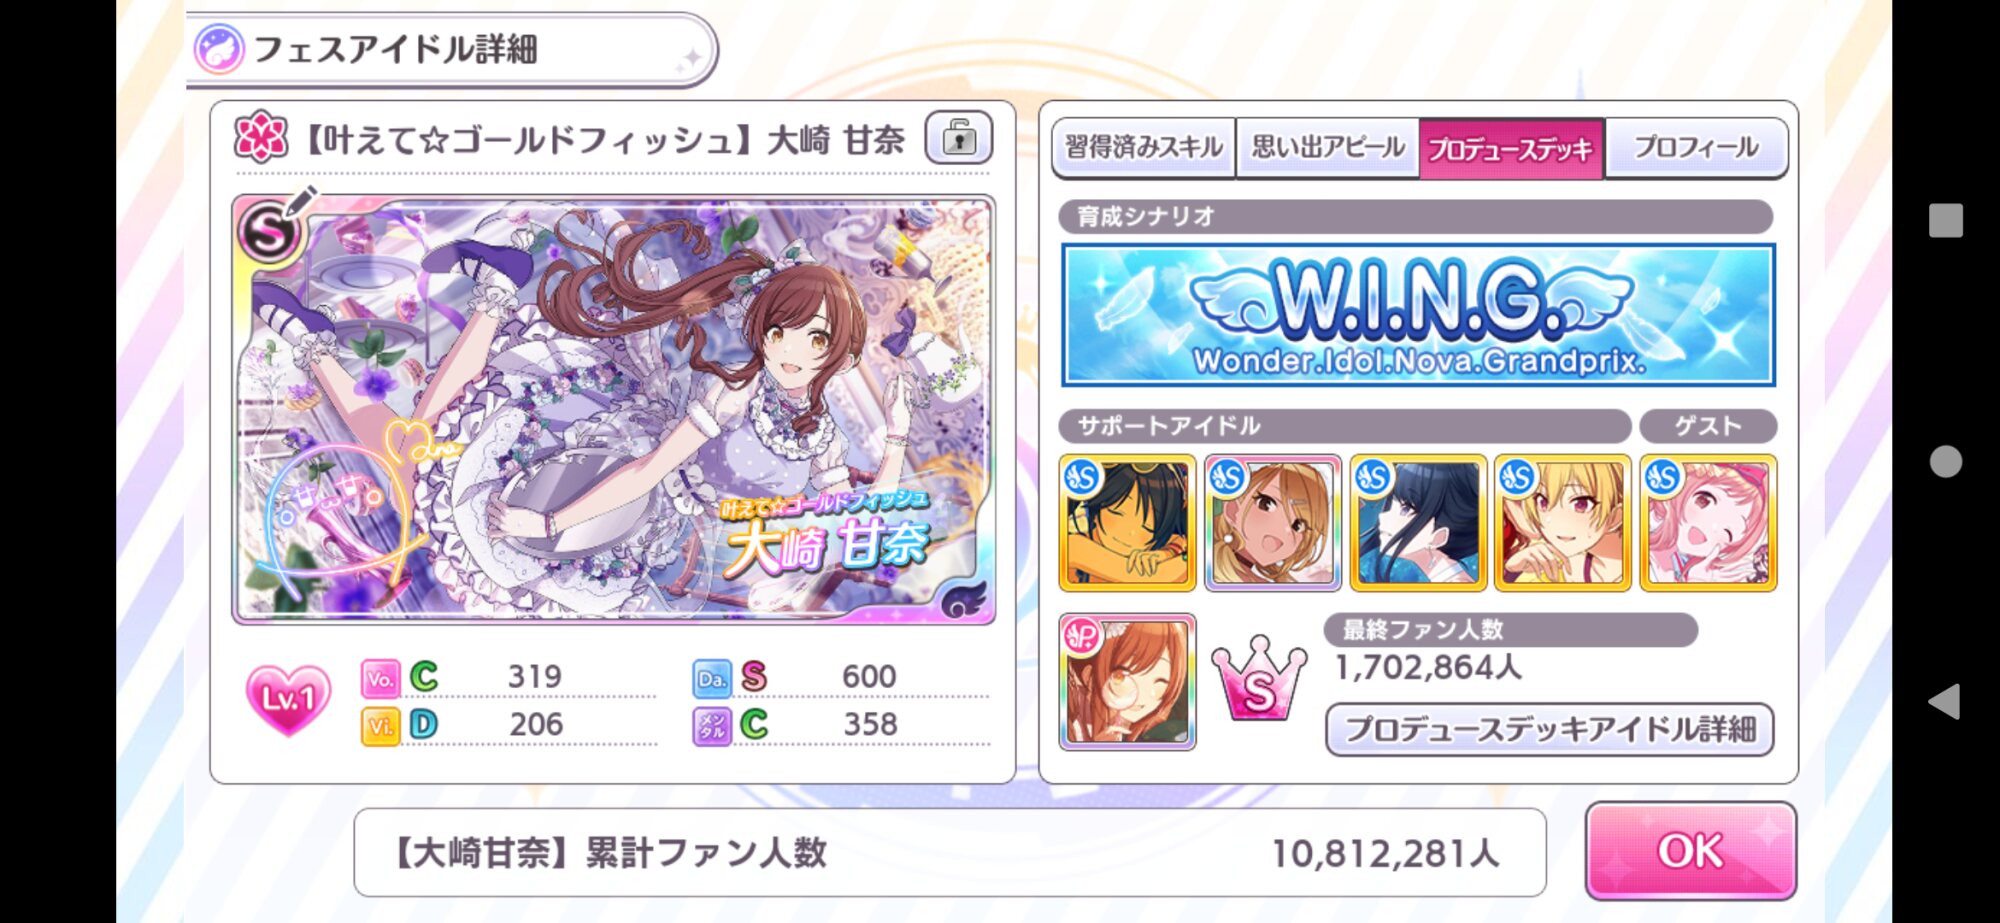Tap the S rank crown icon
Image resolution: width=2000 pixels, height=923 pixels.
point(1259,678)
